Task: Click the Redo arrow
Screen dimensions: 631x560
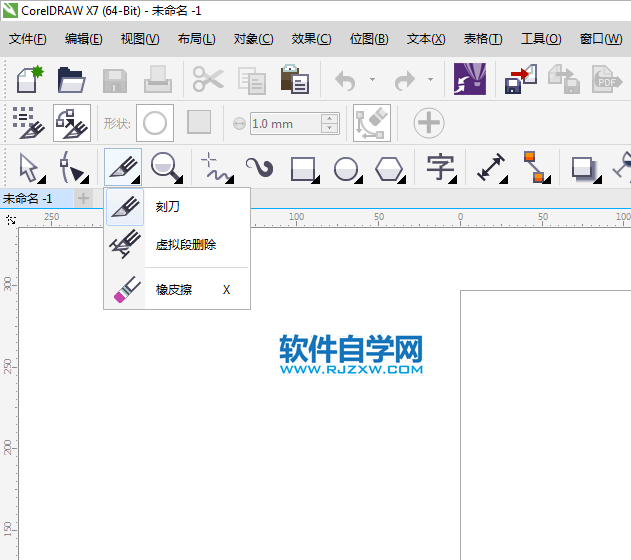Action: tap(404, 80)
